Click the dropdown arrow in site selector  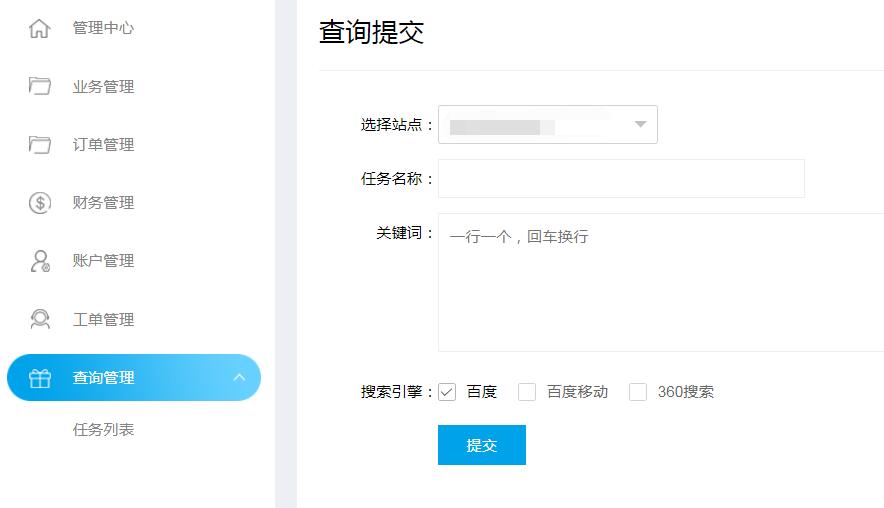coord(640,124)
